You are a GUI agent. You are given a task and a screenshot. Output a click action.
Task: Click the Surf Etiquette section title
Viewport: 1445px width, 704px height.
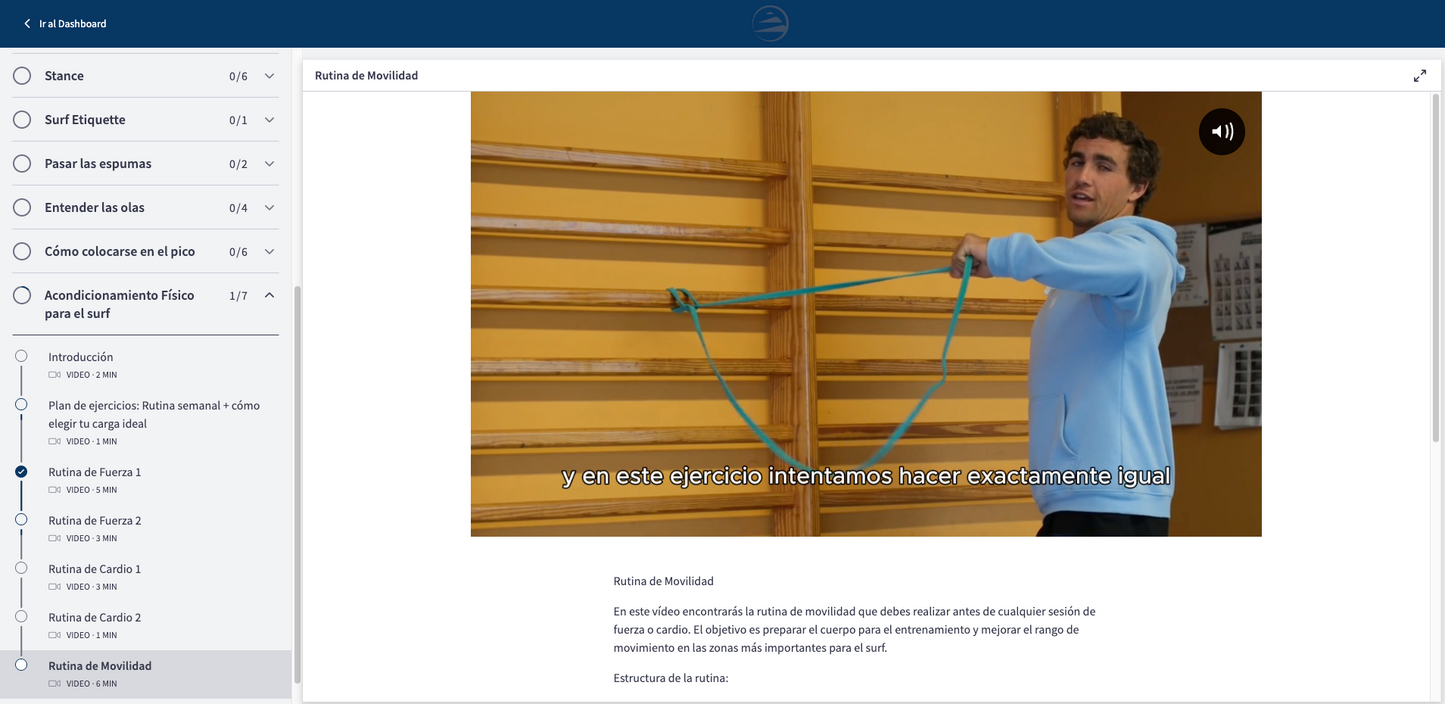coord(85,120)
